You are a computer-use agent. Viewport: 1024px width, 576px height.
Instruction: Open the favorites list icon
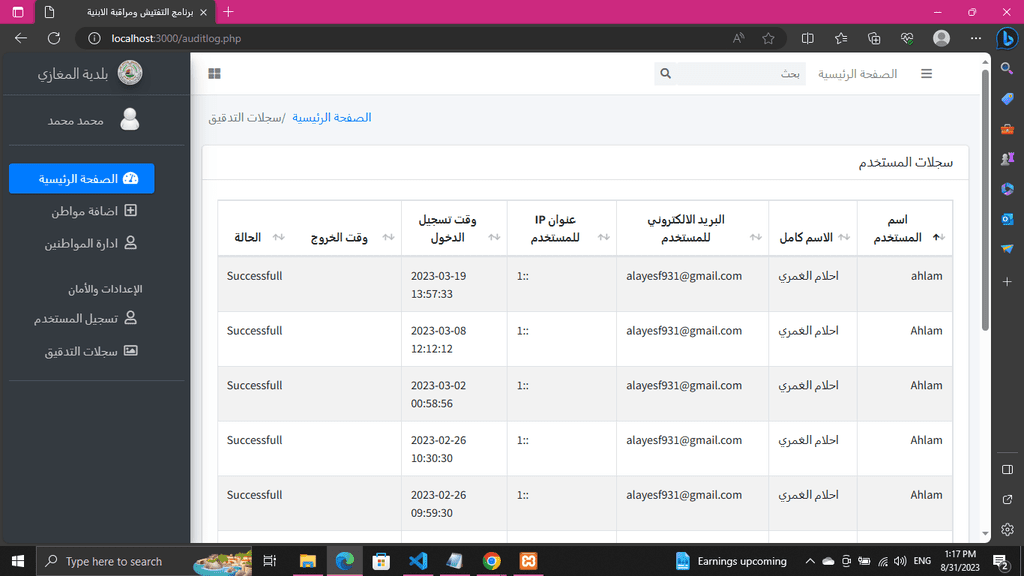pos(840,39)
